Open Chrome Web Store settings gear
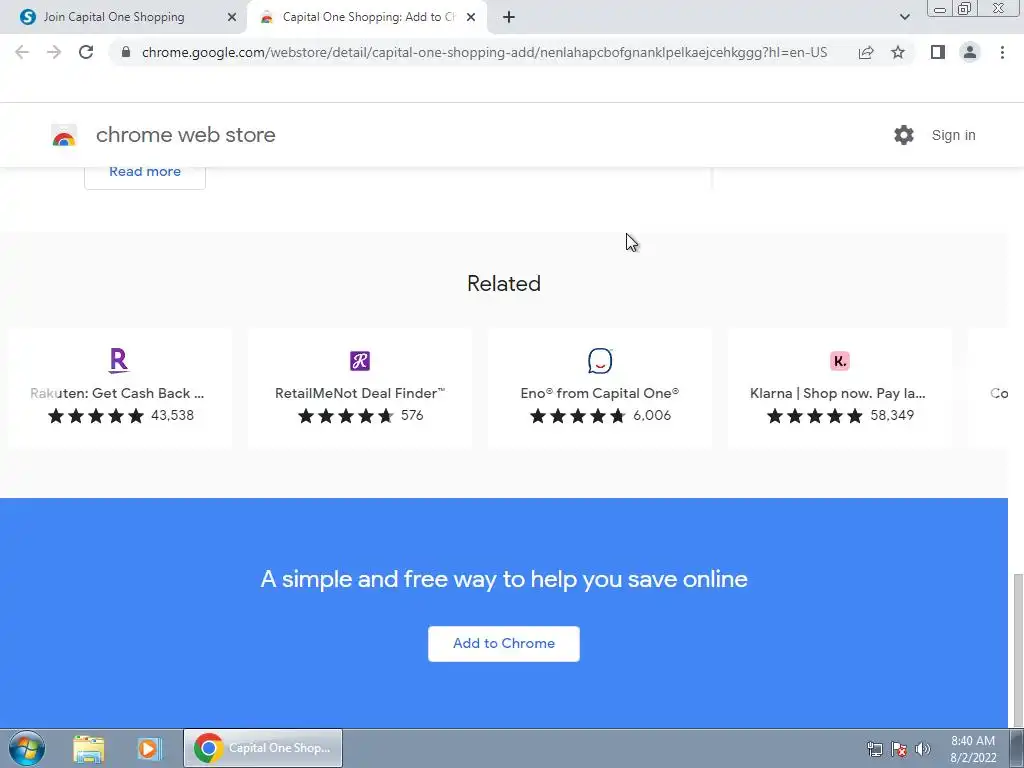 pyautogui.click(x=904, y=135)
